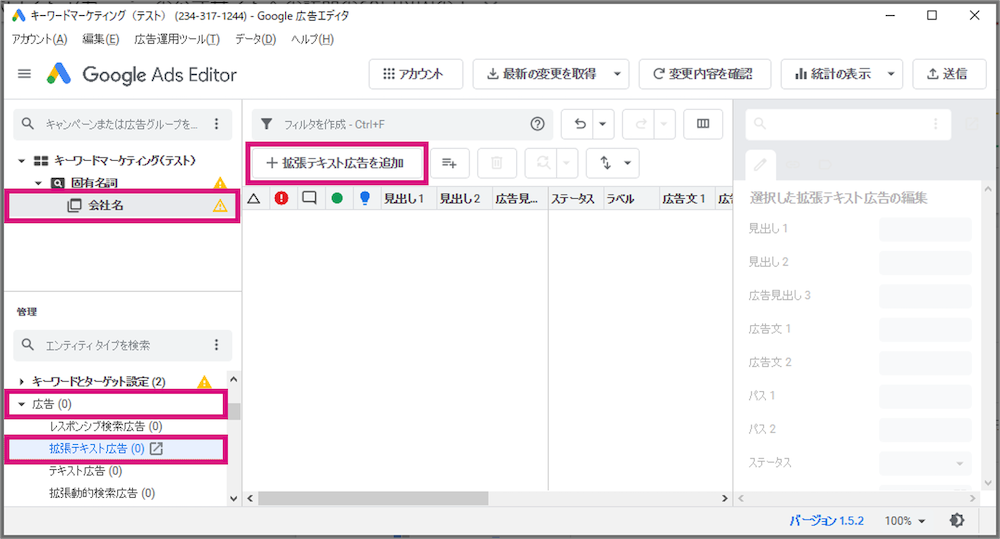The width and height of the screenshot is (1000, 539).
Task: Click 変更内容を確認 button
Action: click(x=705, y=74)
